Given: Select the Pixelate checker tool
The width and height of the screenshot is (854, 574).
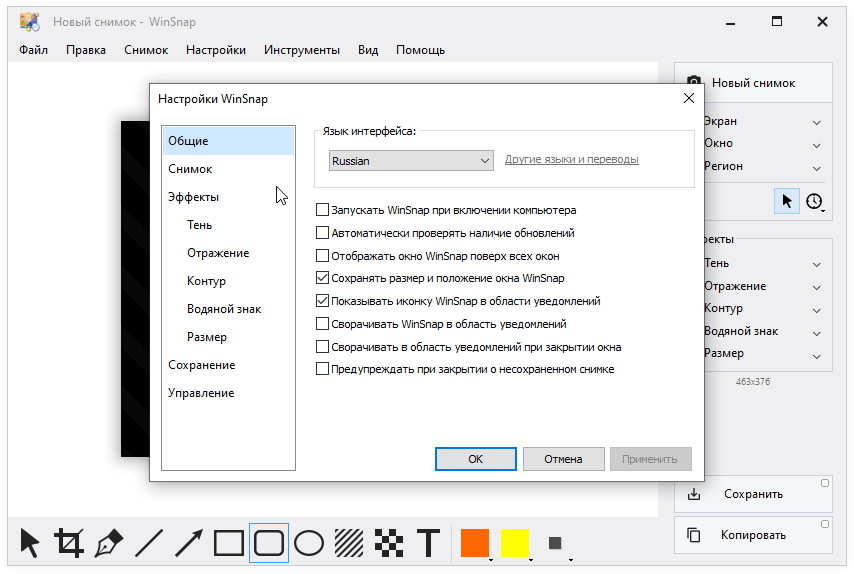Looking at the screenshot, I should click(389, 543).
